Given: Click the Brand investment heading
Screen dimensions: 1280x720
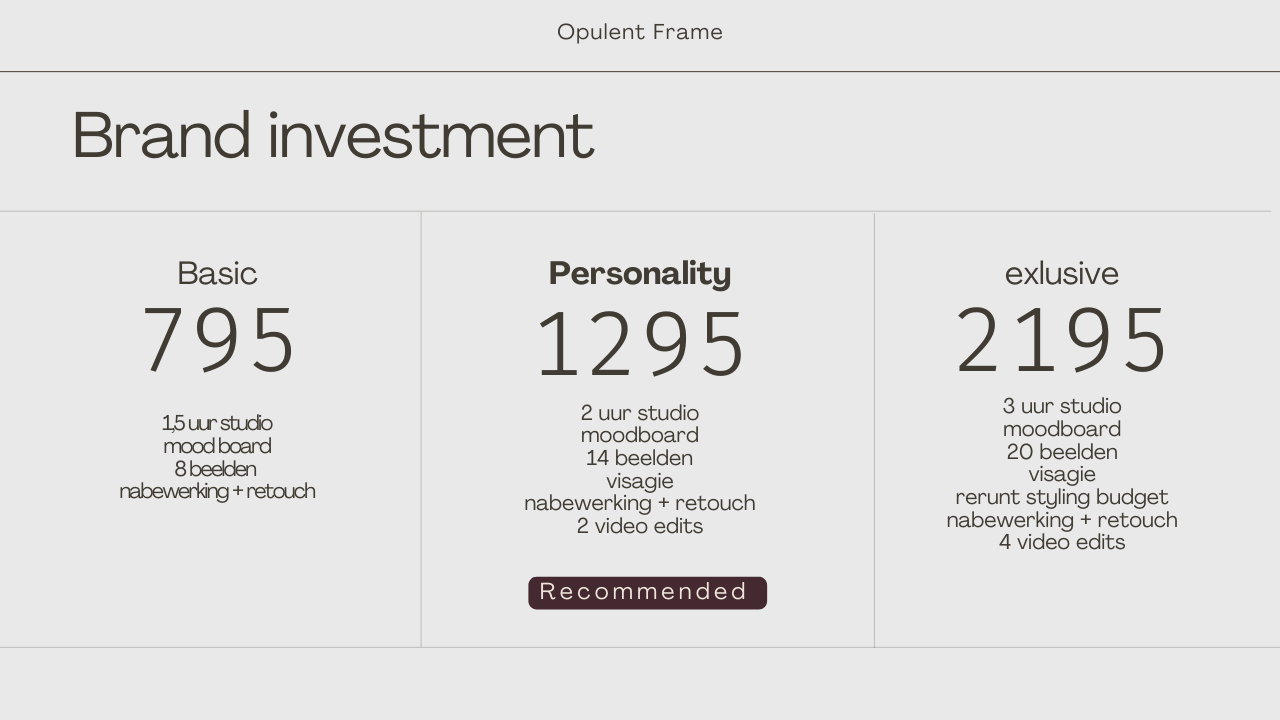Looking at the screenshot, I should tap(333, 136).
